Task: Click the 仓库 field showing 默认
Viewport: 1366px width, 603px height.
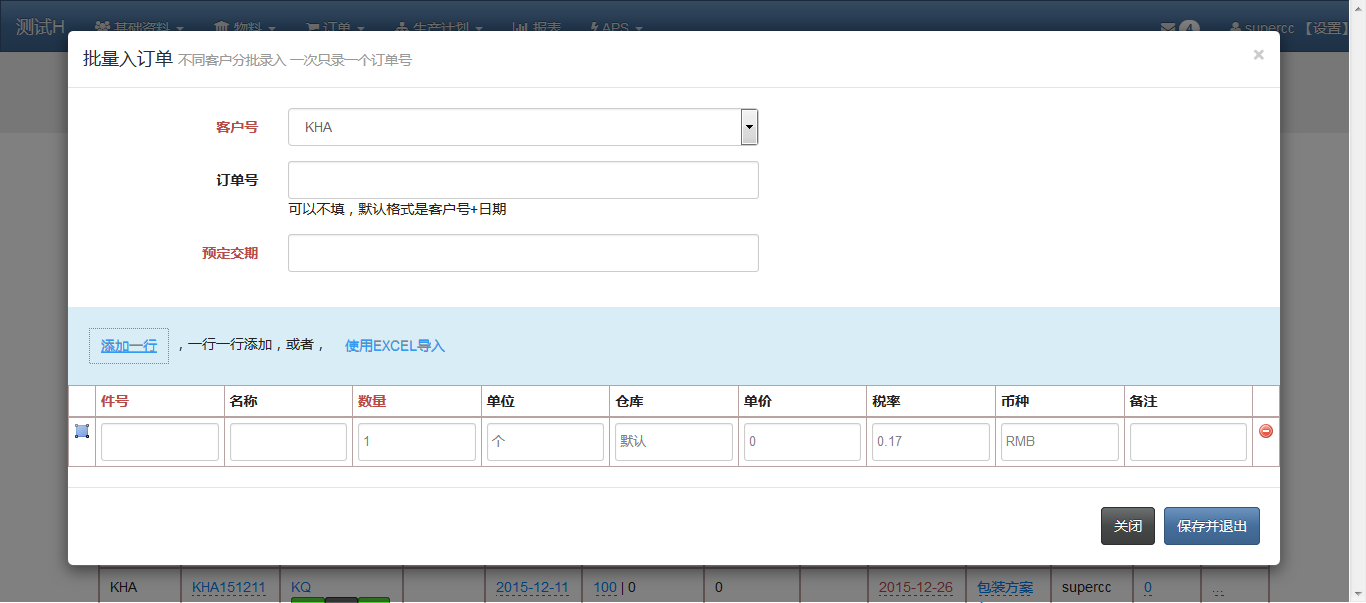Action: click(674, 442)
